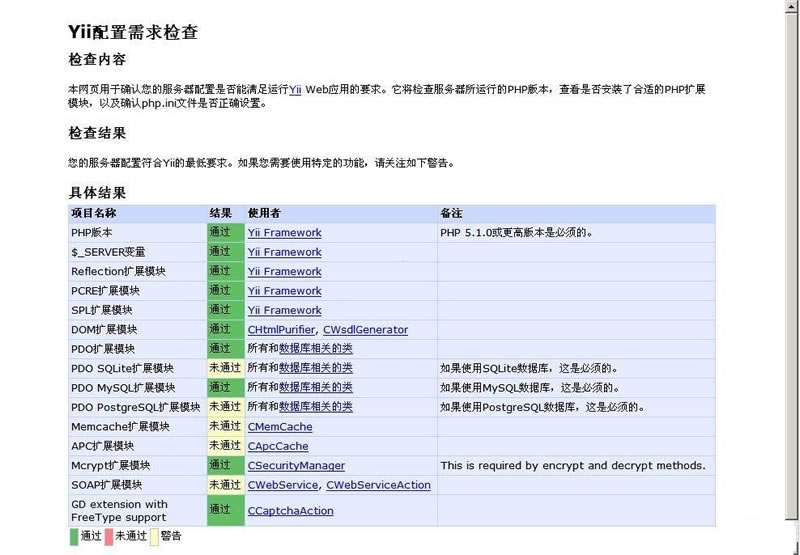
Task: Follow the CWebServiceAction link
Action: (378, 485)
